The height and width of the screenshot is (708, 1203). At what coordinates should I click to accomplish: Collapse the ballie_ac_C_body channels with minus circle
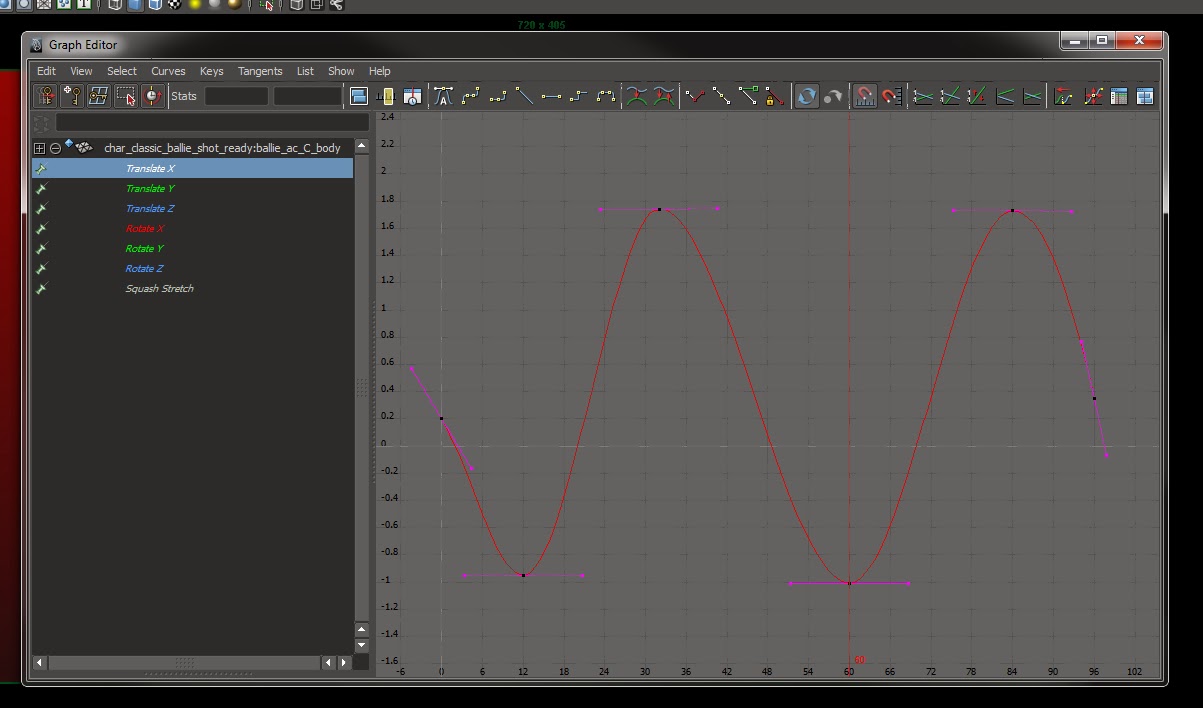55,148
